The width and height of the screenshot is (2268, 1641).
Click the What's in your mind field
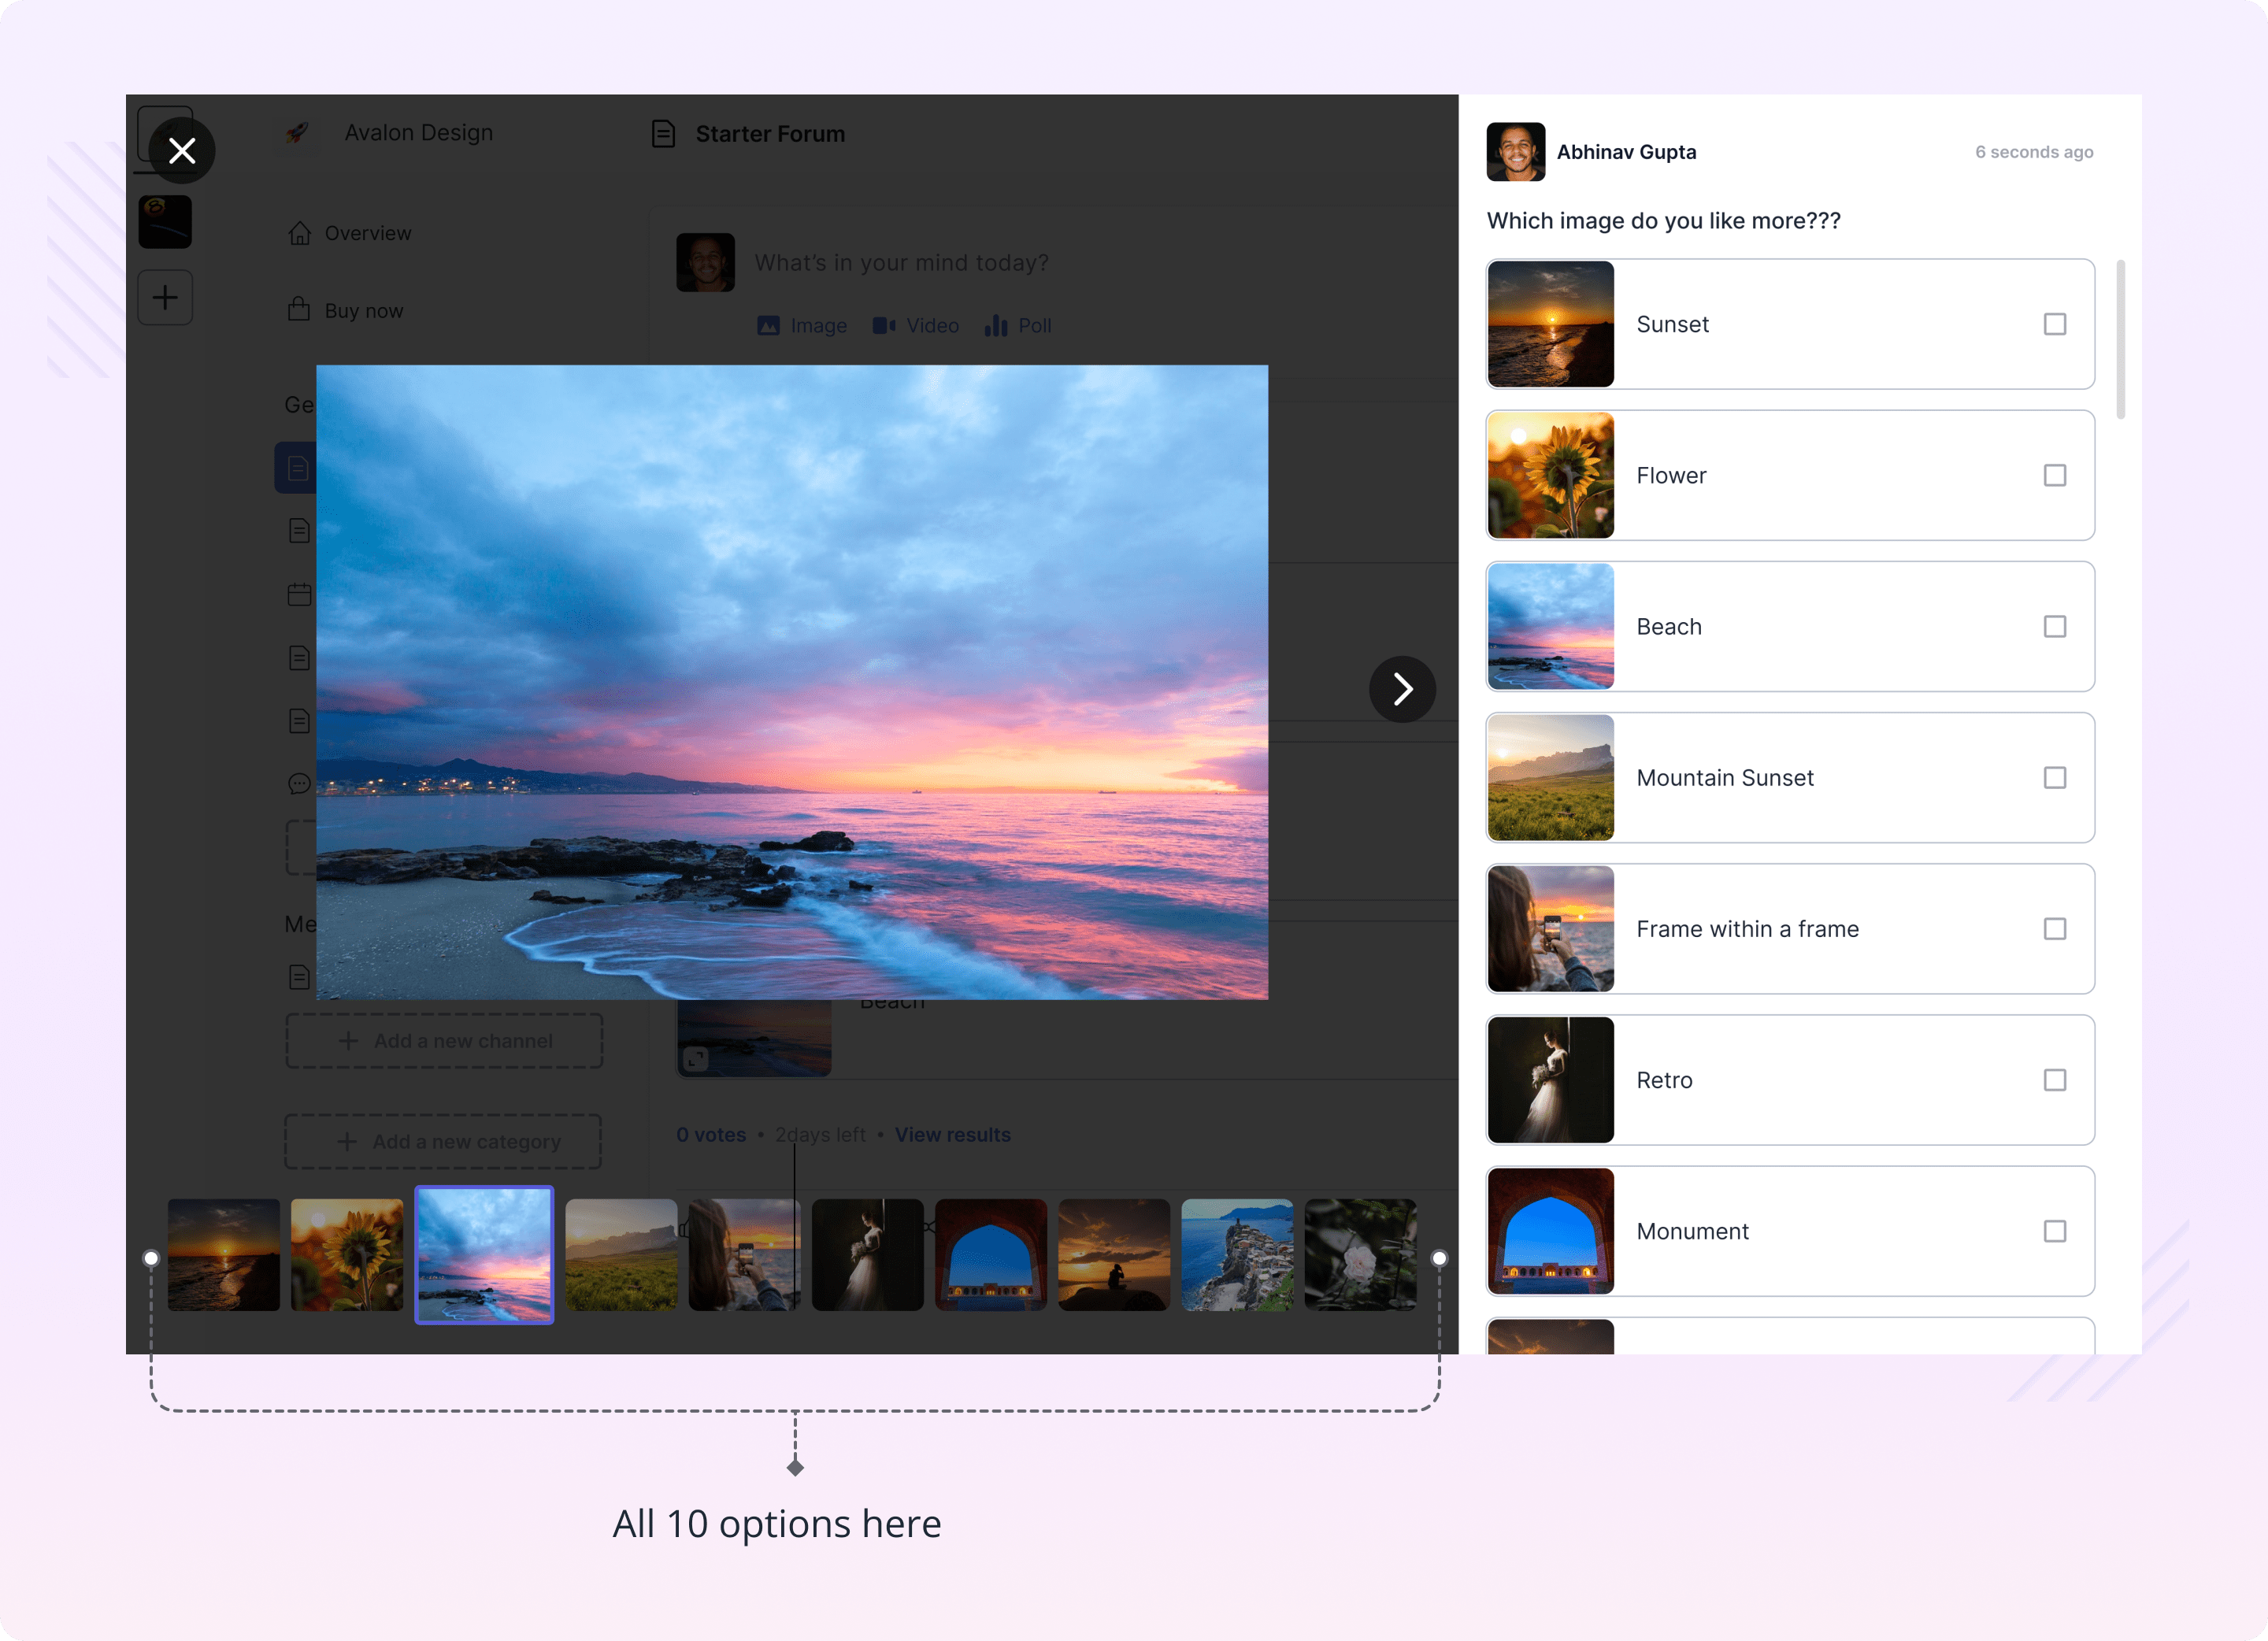[x=901, y=262]
